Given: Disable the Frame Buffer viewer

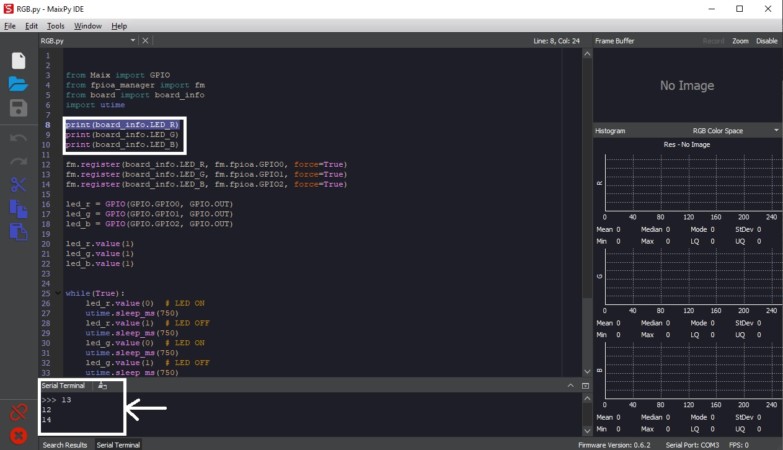Looking at the screenshot, I should tap(766, 41).
